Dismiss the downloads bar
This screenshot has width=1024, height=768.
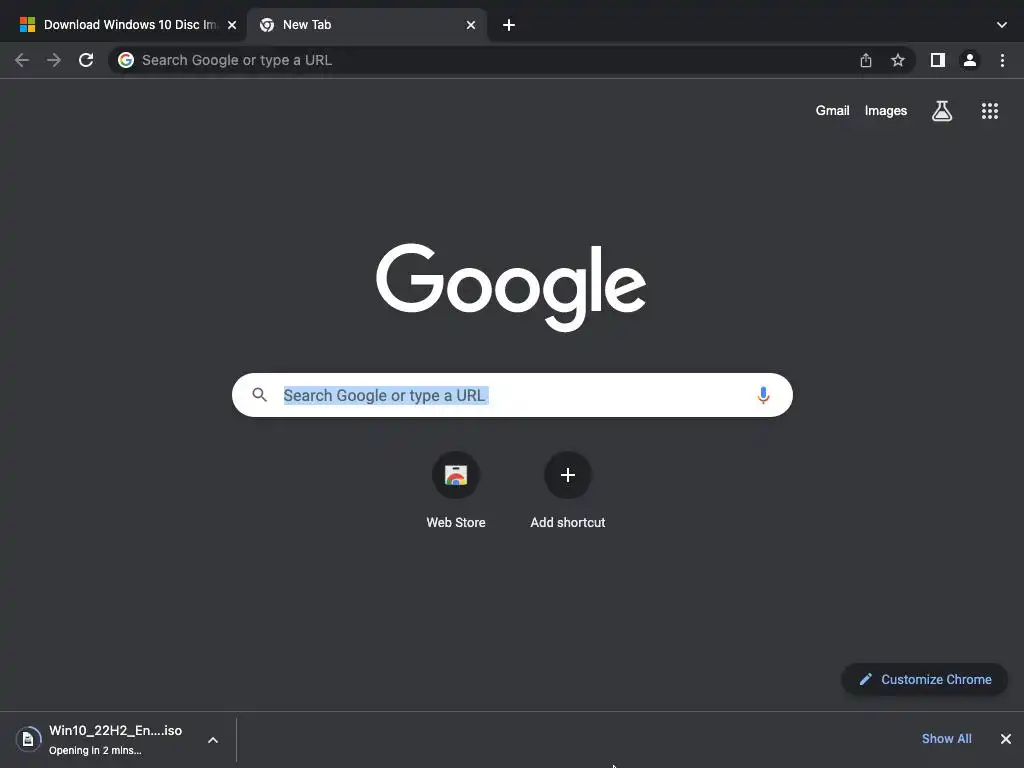pos(1006,739)
